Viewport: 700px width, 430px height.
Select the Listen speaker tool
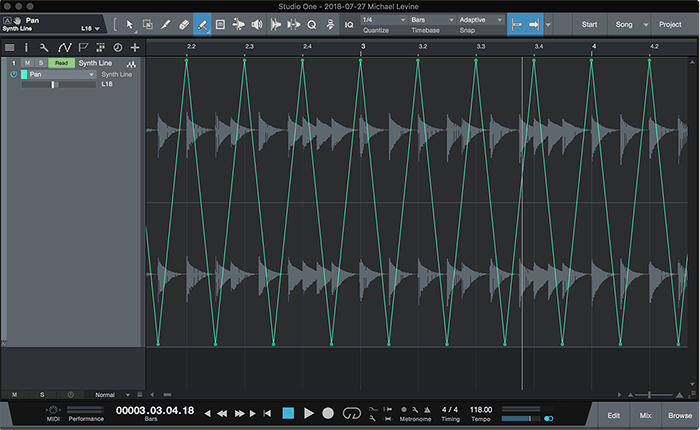point(257,25)
